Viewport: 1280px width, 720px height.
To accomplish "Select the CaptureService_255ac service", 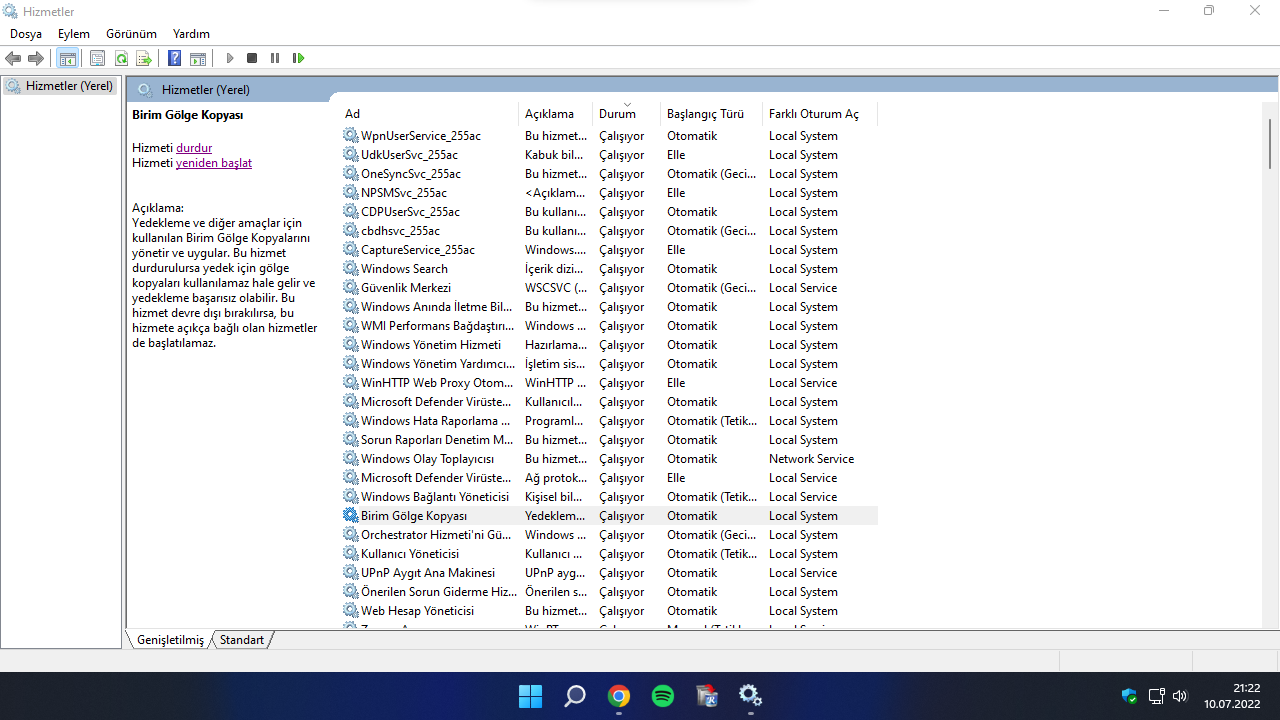I will (x=609, y=250).
